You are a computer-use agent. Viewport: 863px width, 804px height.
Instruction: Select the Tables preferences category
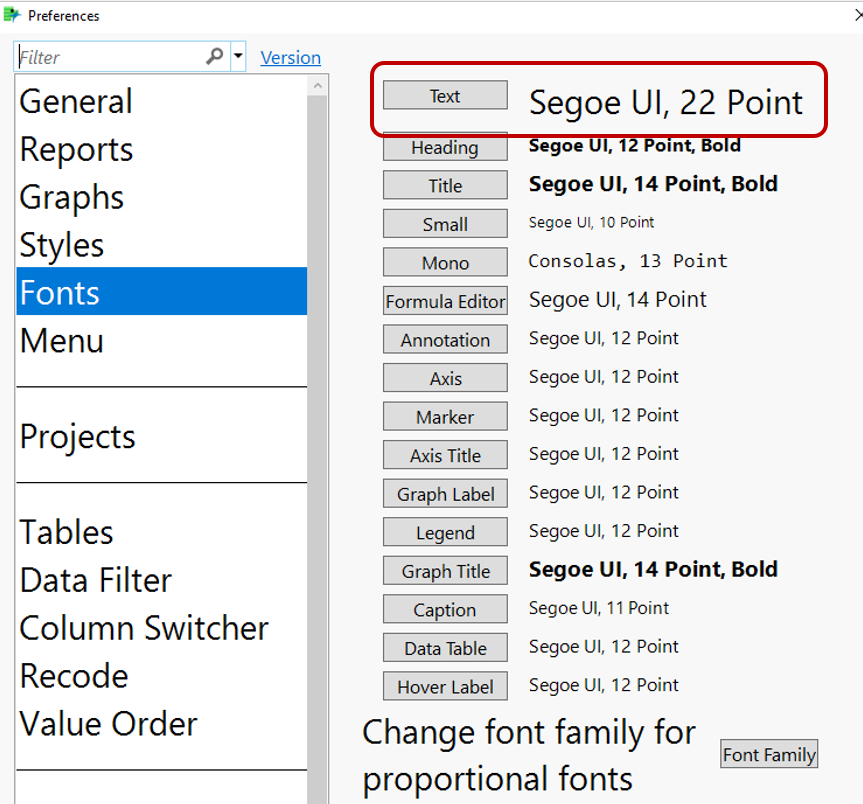click(x=66, y=532)
